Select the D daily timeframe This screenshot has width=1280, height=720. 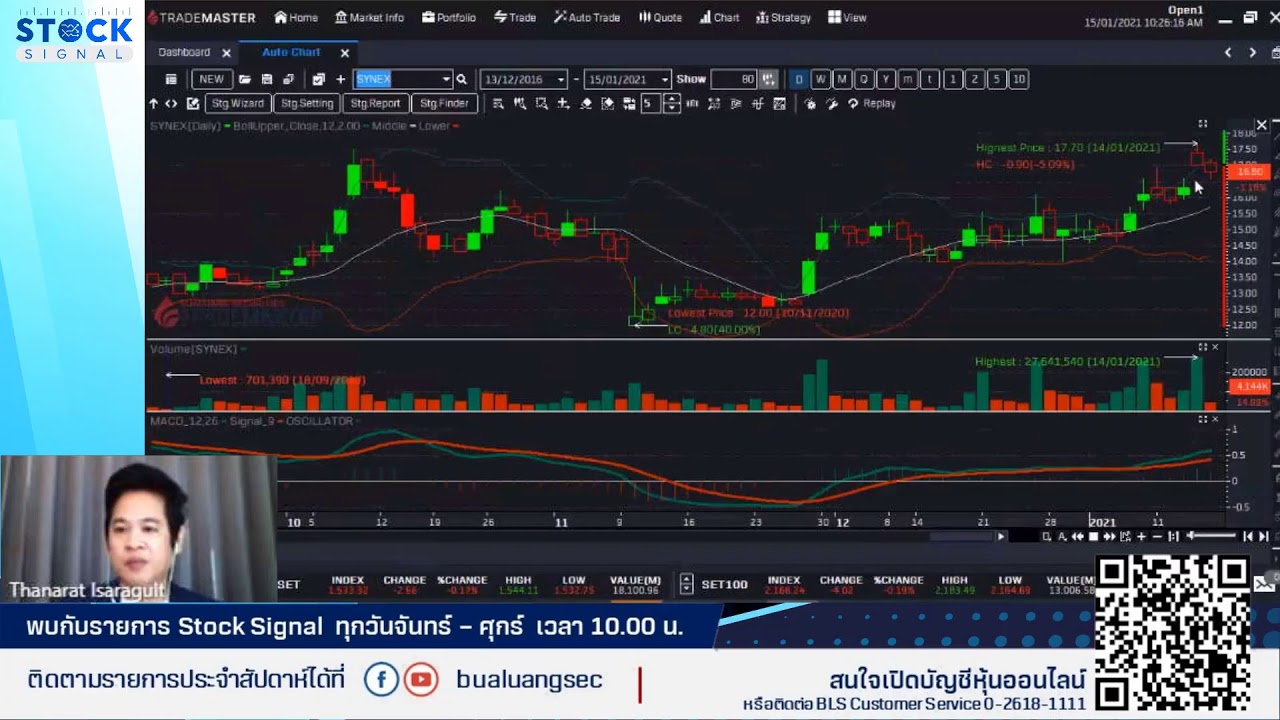[798, 79]
